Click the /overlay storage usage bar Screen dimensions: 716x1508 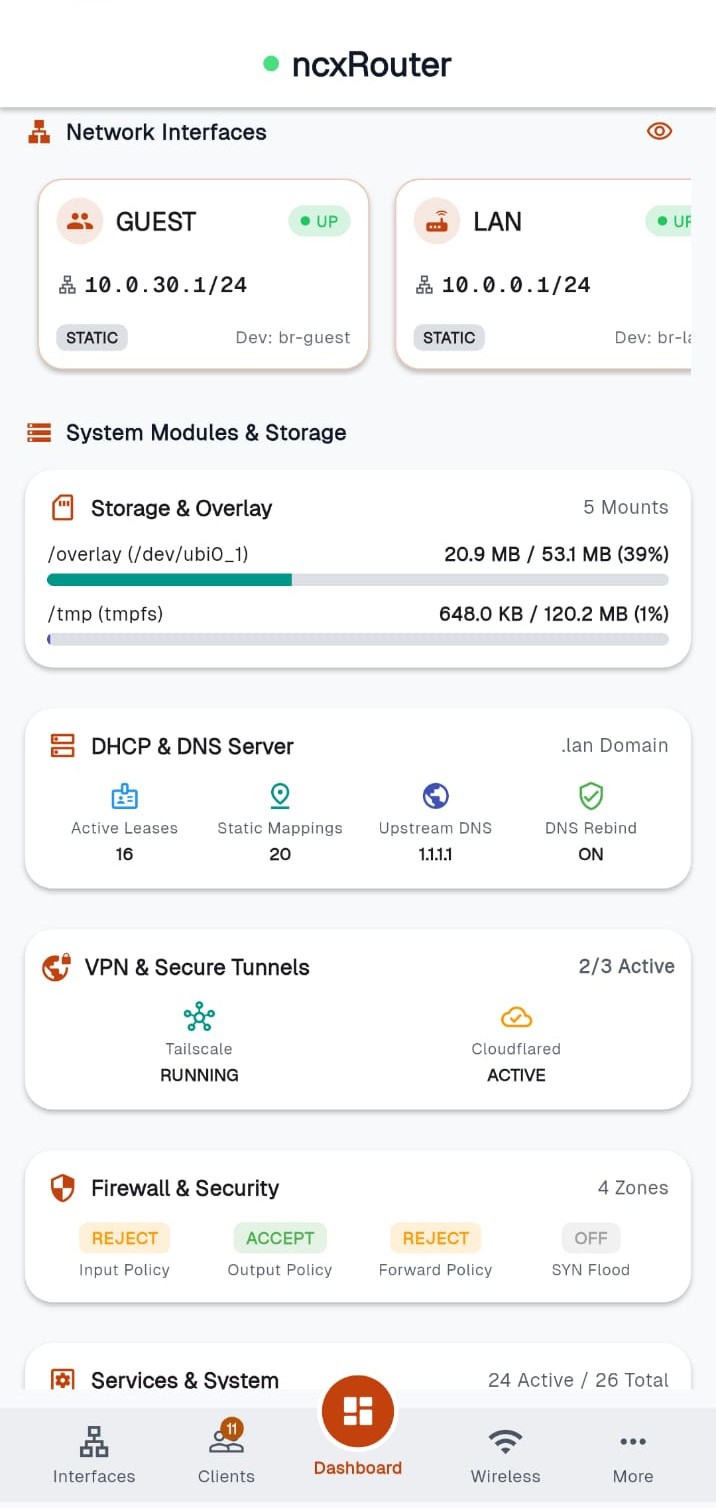coord(358,579)
